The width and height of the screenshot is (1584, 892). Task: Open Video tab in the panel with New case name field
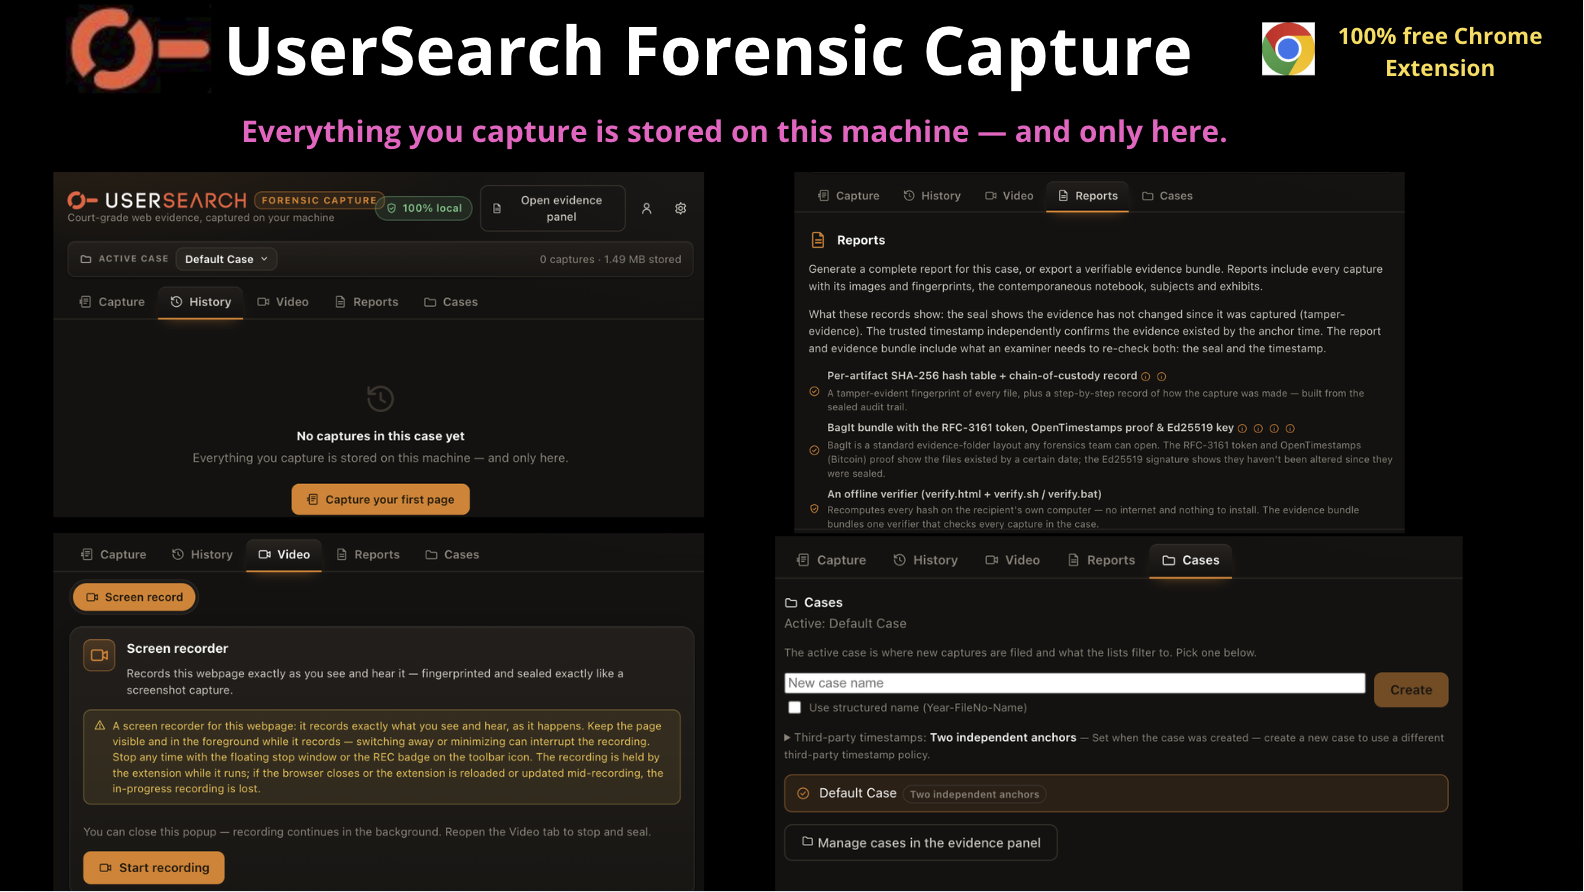pos(1013,561)
